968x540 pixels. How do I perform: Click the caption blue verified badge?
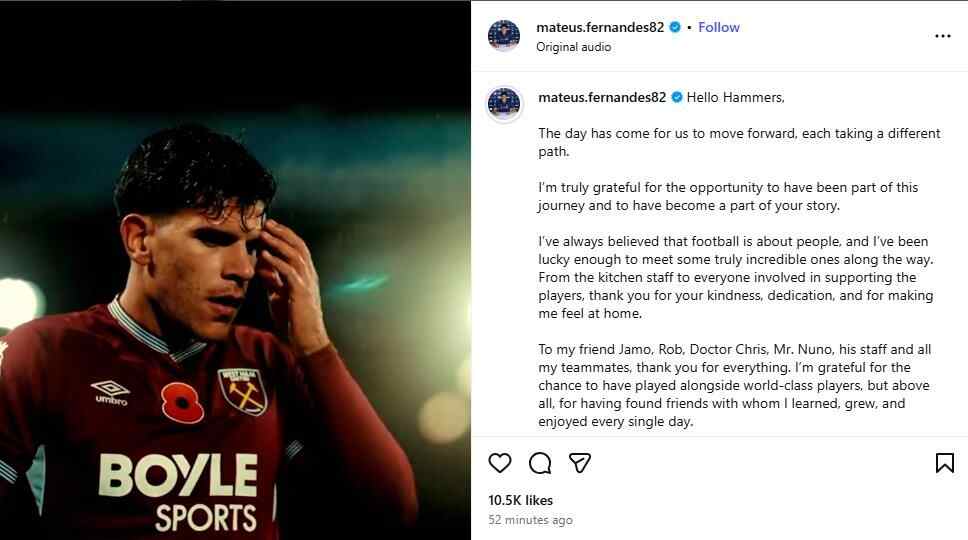coord(677,98)
